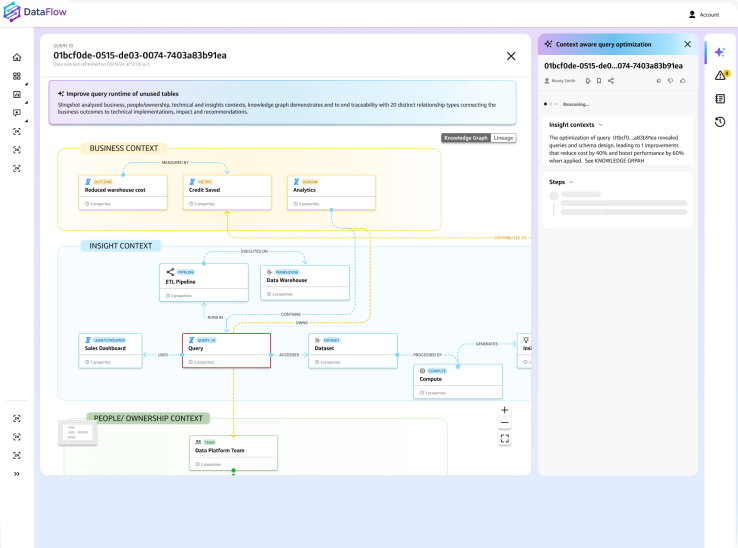The height and width of the screenshot is (548, 738).
Task: Share the query optimization
Action: pos(611,81)
